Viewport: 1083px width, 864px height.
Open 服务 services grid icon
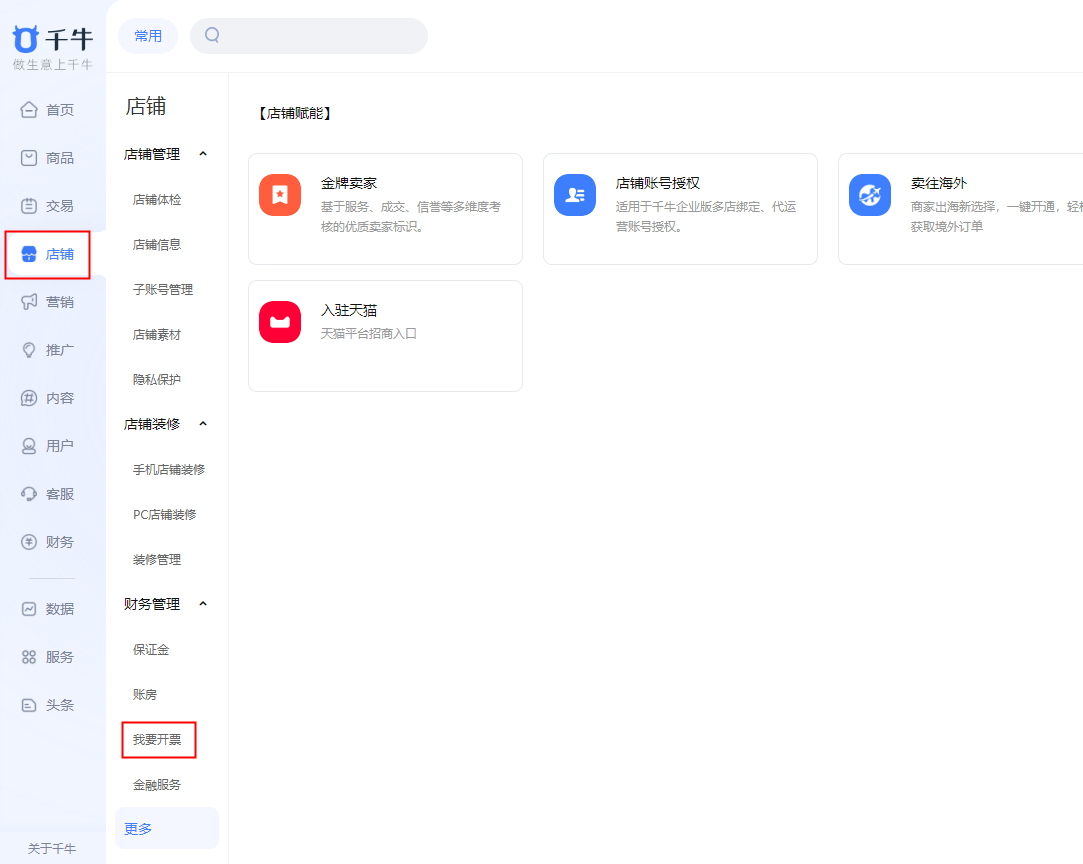(28, 657)
